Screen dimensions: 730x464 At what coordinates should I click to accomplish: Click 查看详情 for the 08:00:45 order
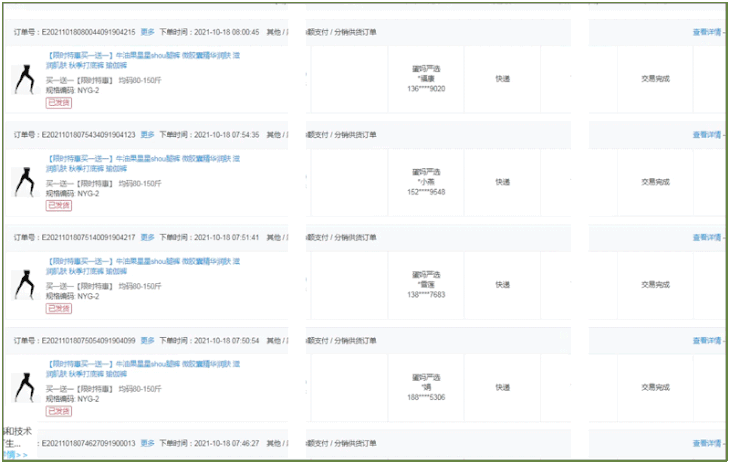coord(708,31)
